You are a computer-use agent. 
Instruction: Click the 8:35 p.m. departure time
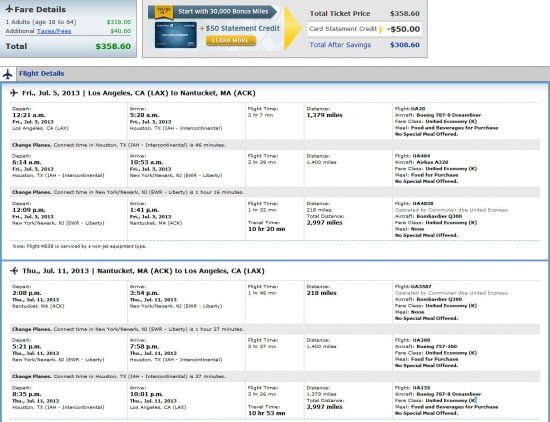point(27,394)
